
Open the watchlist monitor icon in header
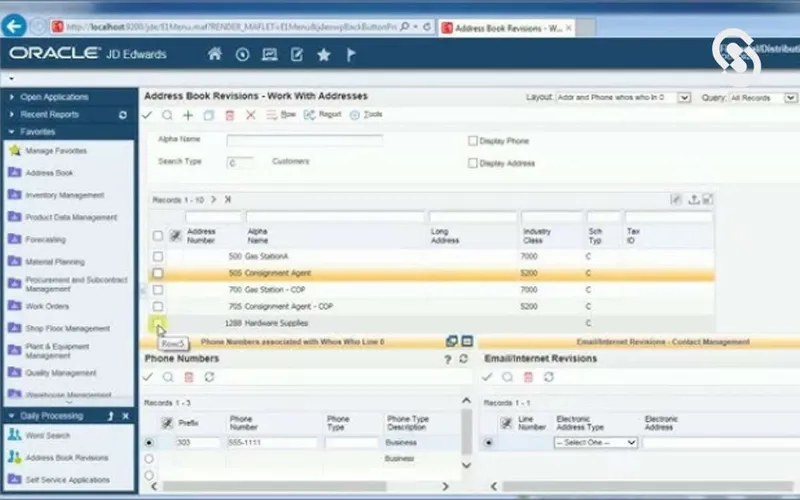coord(269,54)
